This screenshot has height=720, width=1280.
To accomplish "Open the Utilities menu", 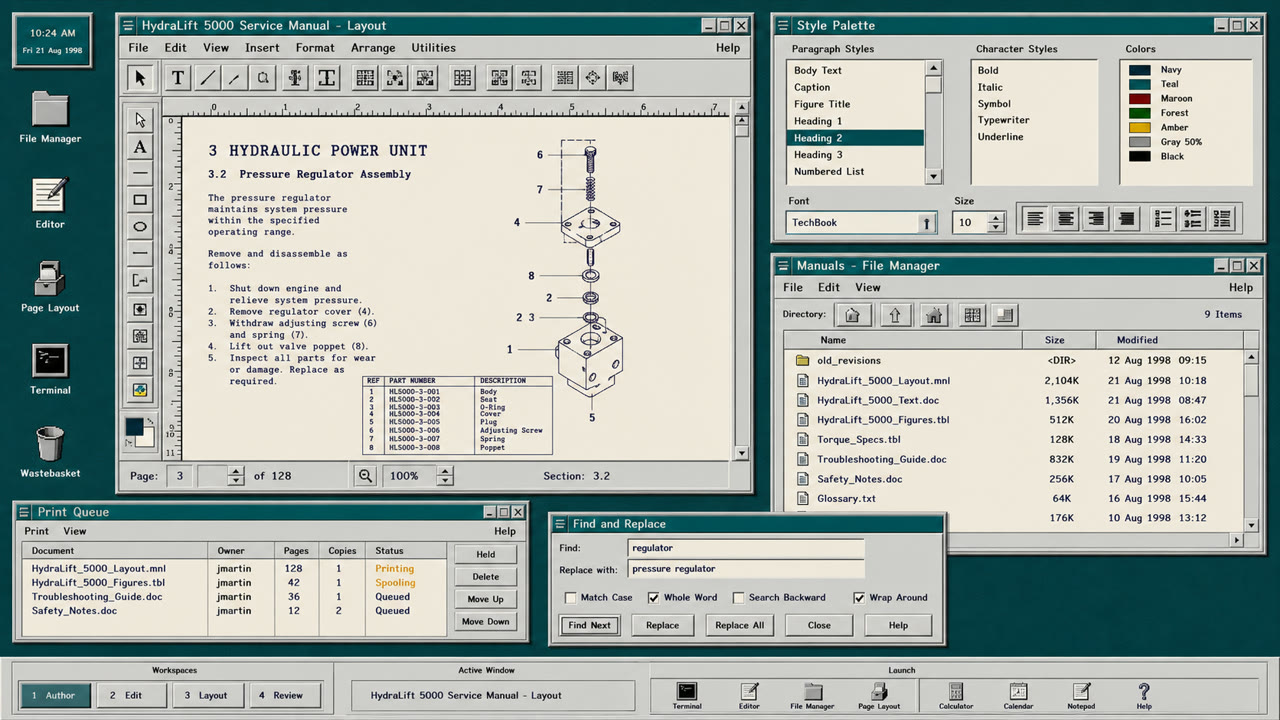I will coord(434,48).
